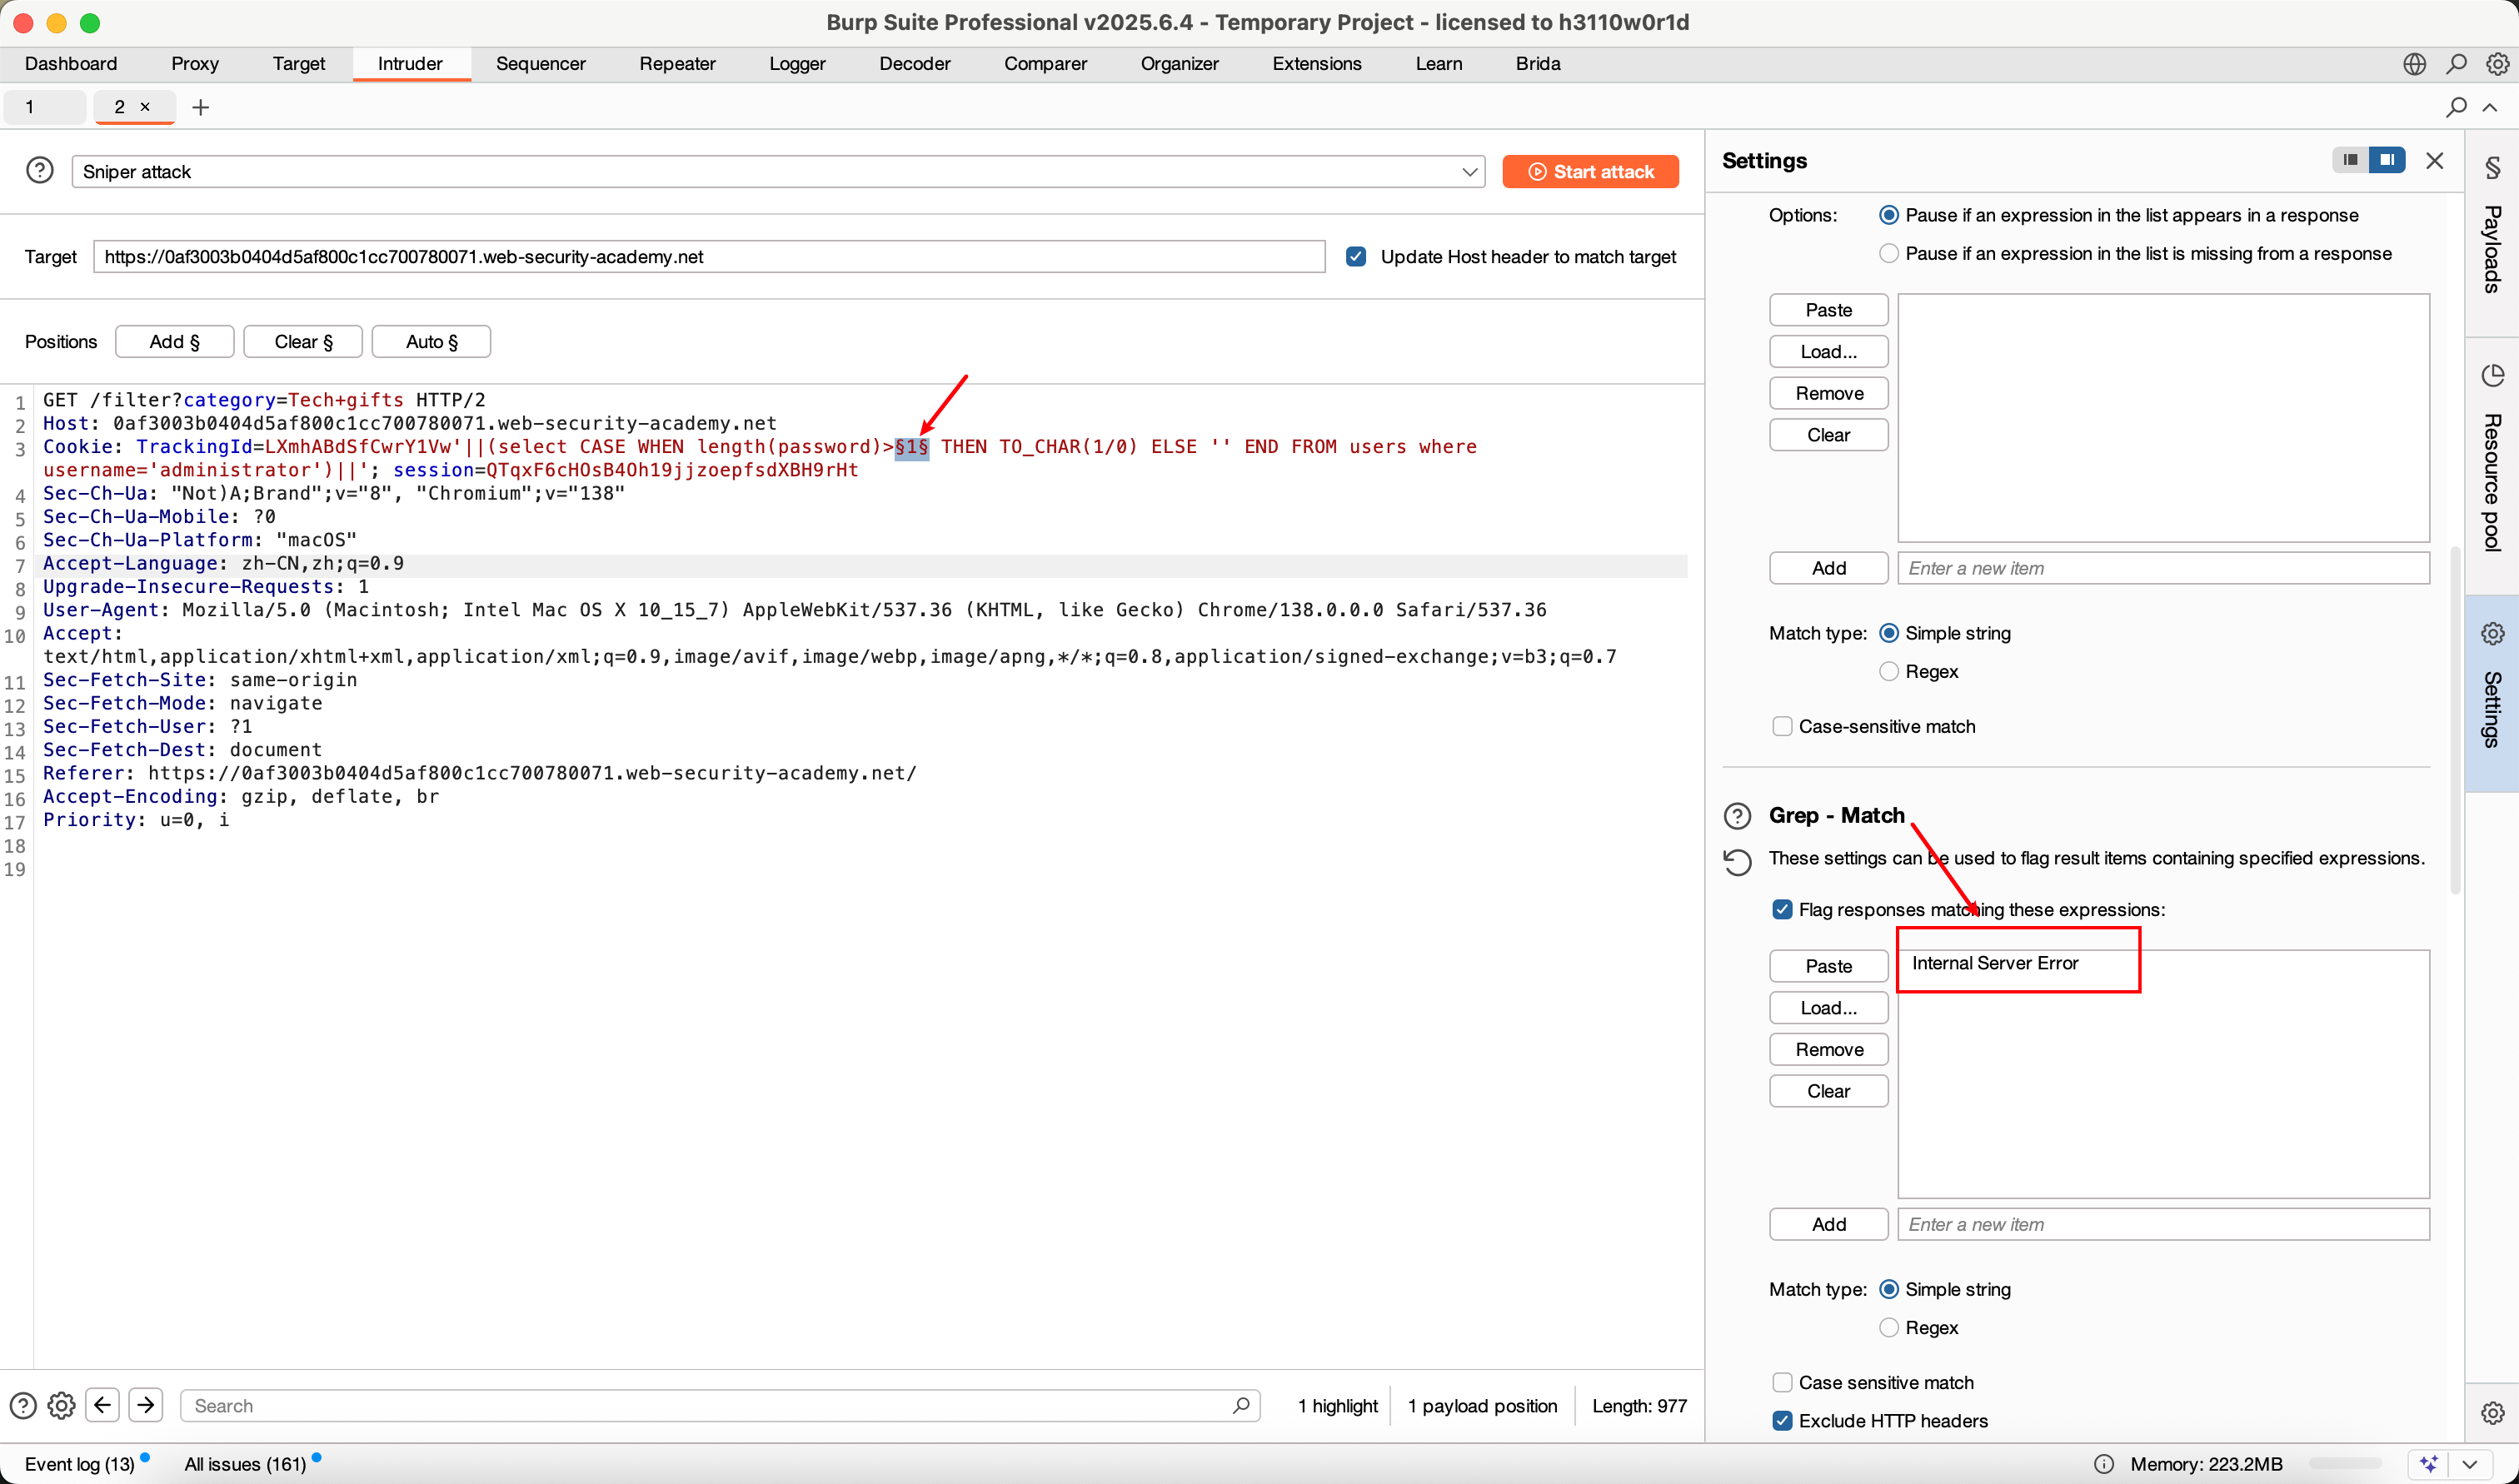Click Load... button in Grep - Match
Screen dimensions: 2519x1484
(1829, 1008)
